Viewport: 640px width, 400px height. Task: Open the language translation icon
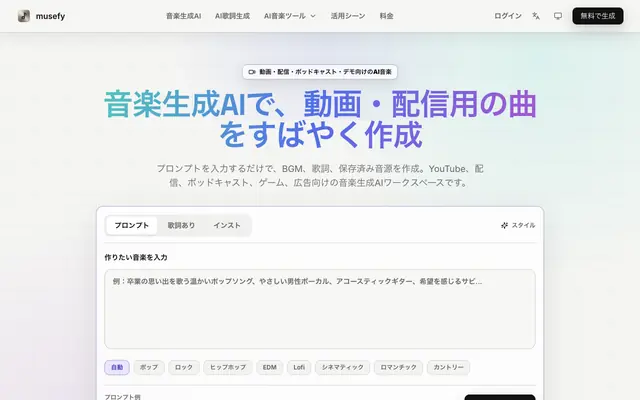click(536, 16)
